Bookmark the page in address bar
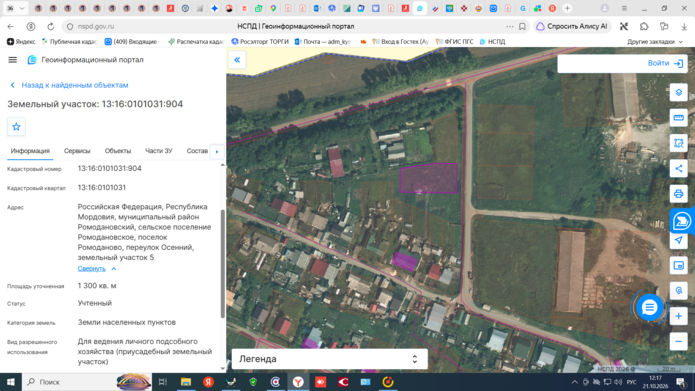 (x=522, y=27)
